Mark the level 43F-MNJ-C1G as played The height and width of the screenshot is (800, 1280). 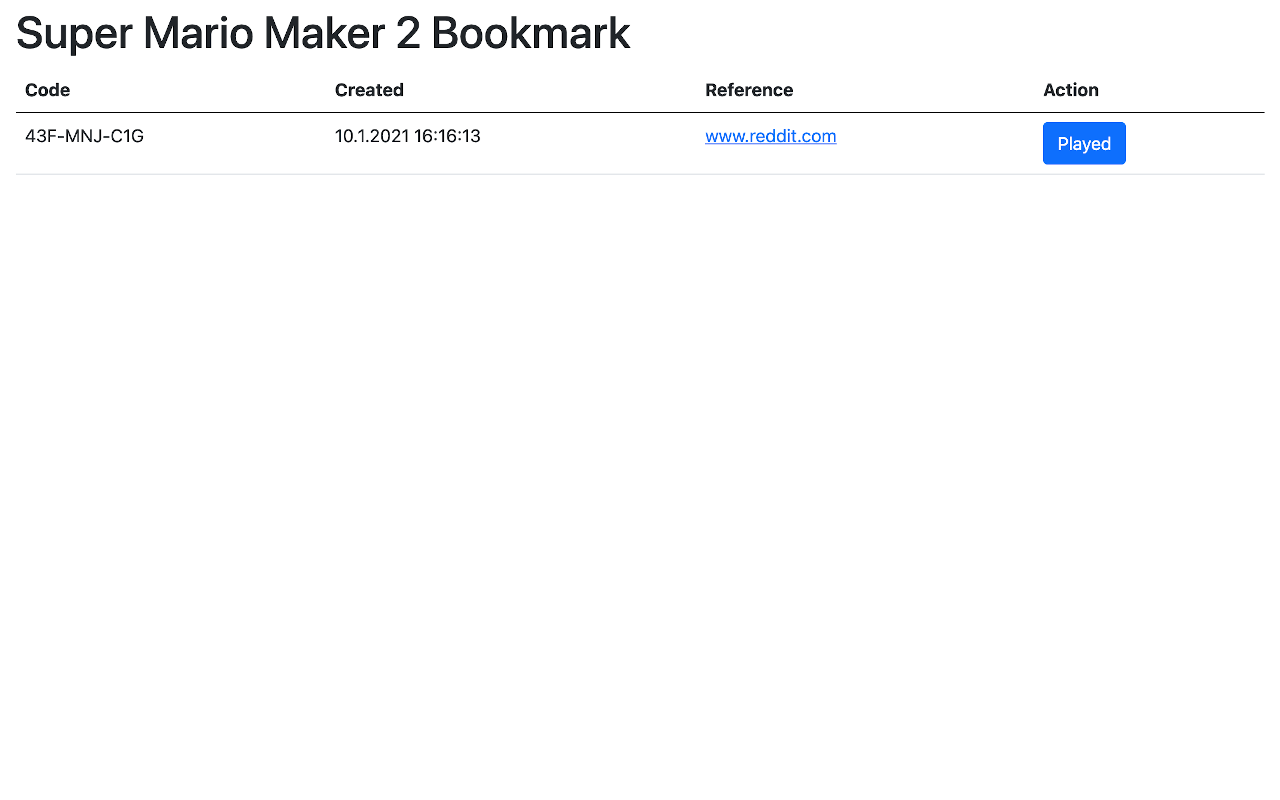[1084, 143]
